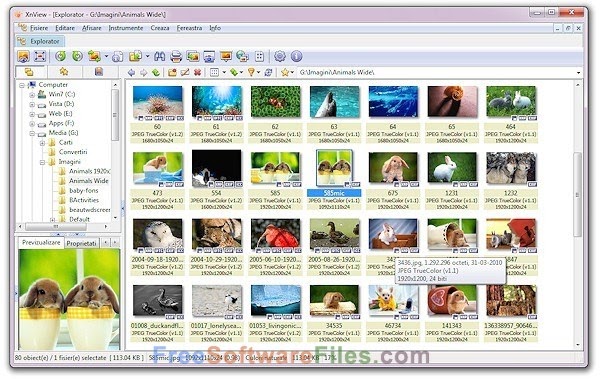Open the Info menu
The height and width of the screenshot is (379, 600).
[x=215, y=28]
